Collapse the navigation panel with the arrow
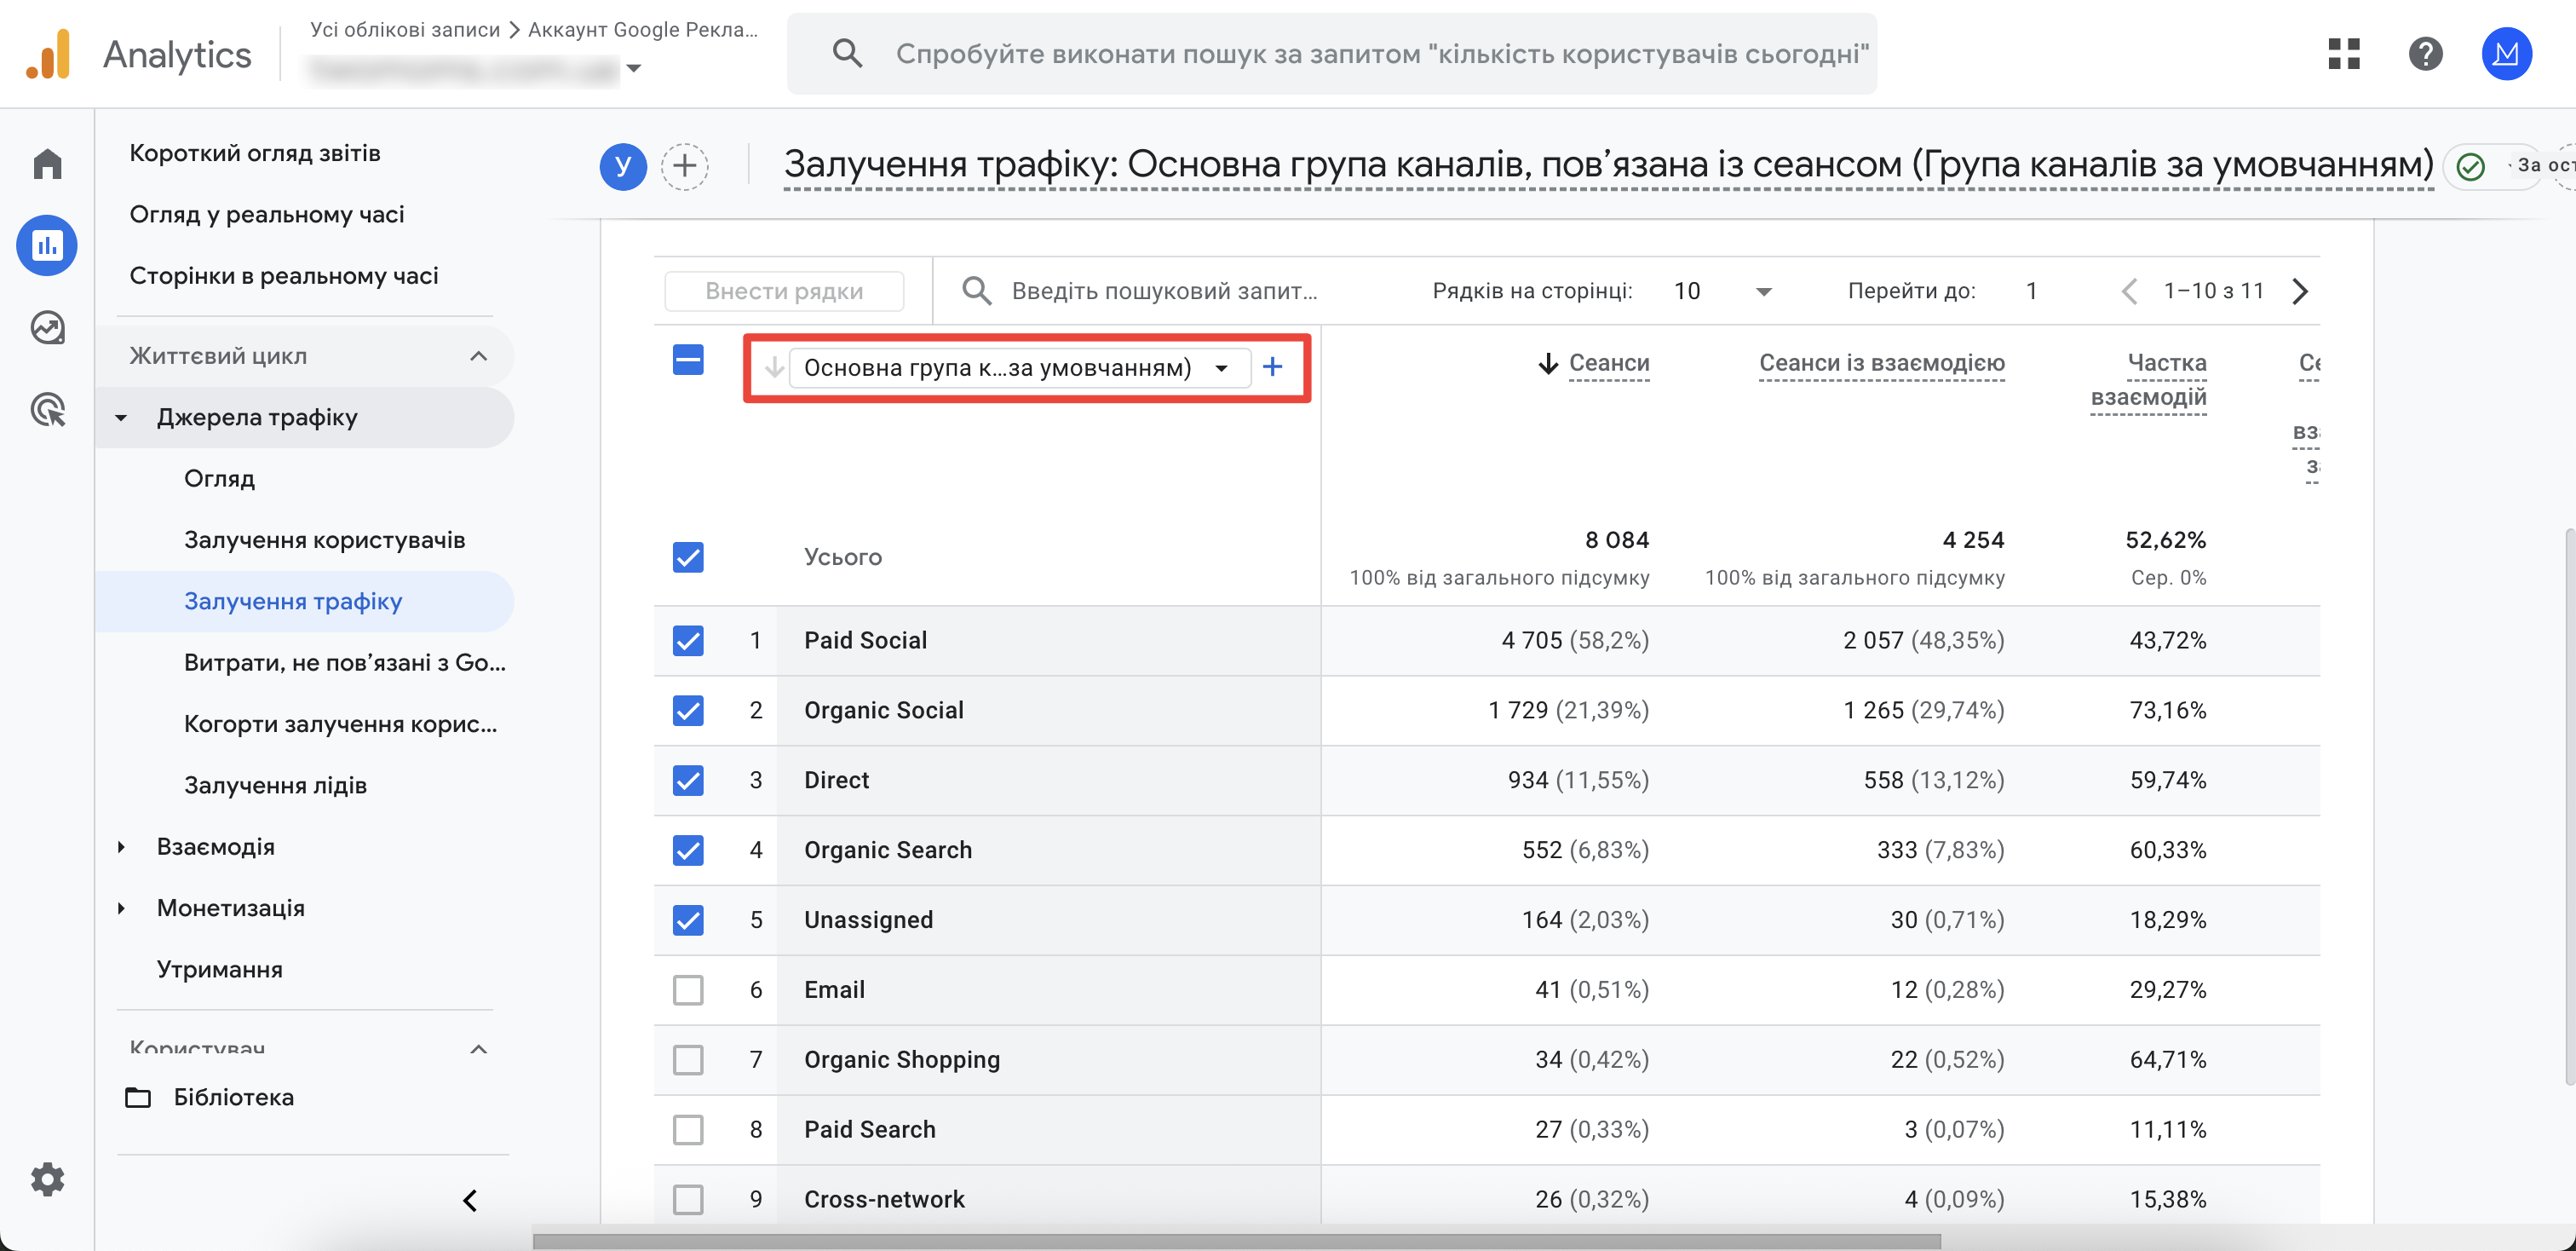The image size is (2576, 1251). tap(470, 1199)
